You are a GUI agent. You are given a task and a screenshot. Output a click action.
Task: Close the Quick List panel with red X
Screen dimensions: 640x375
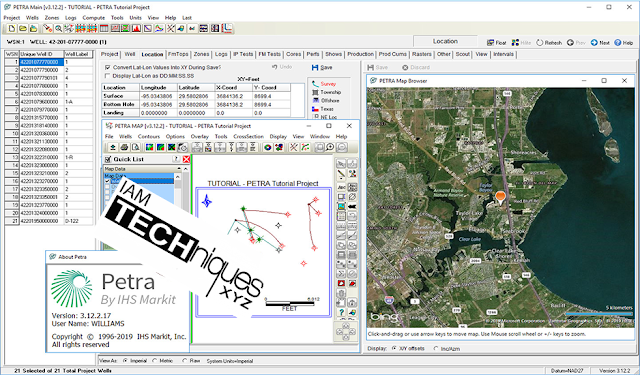186,159
